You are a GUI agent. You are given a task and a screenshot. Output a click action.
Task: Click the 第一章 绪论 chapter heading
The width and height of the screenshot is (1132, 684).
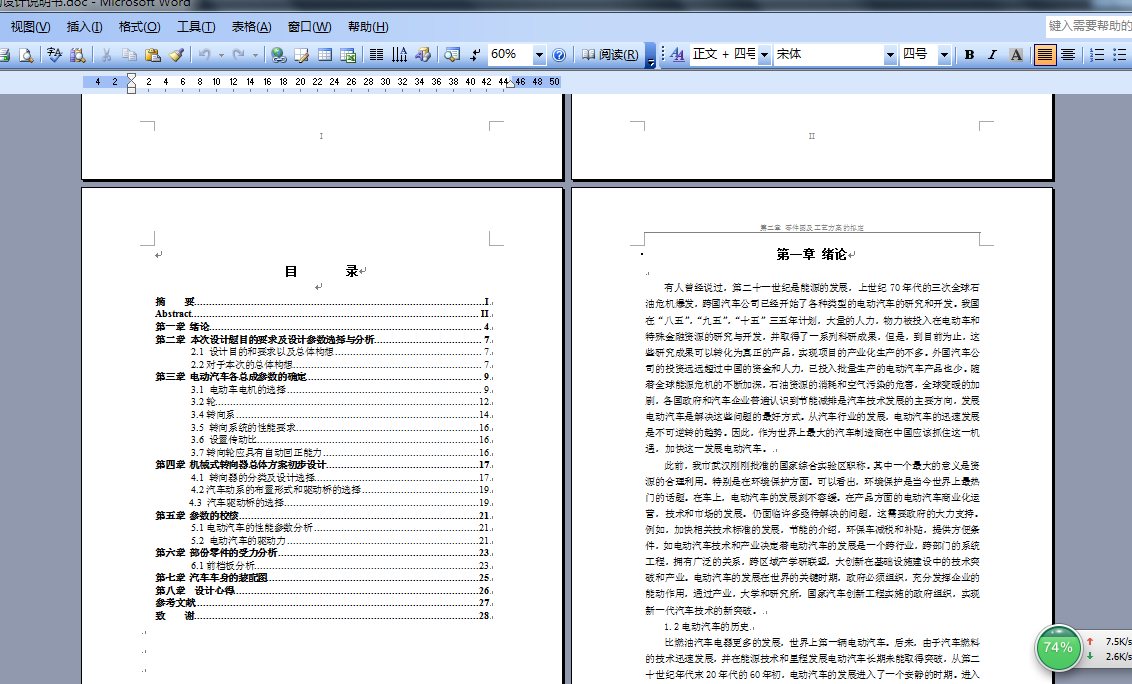coord(811,254)
